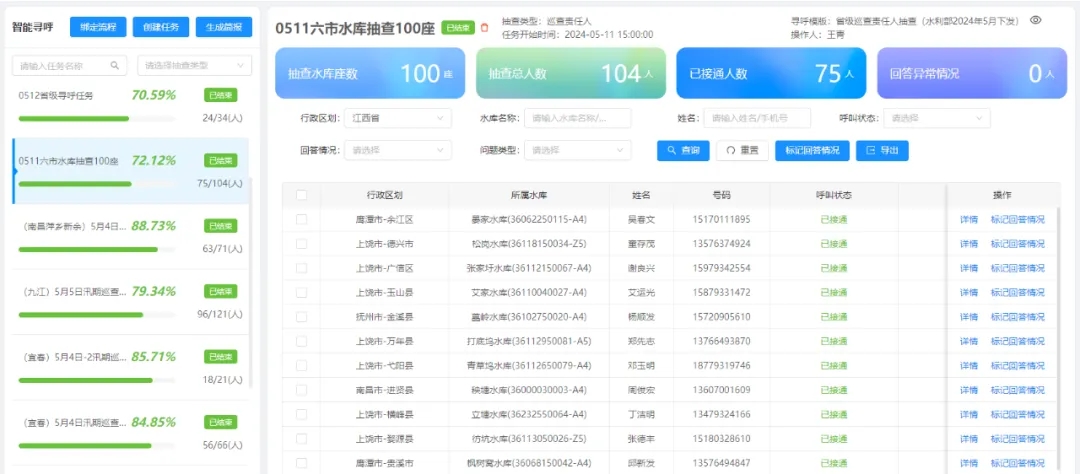Screen dimensions: 1080x474
Task: Tick the checkbox for number 15879331472
Action: point(302,292)
